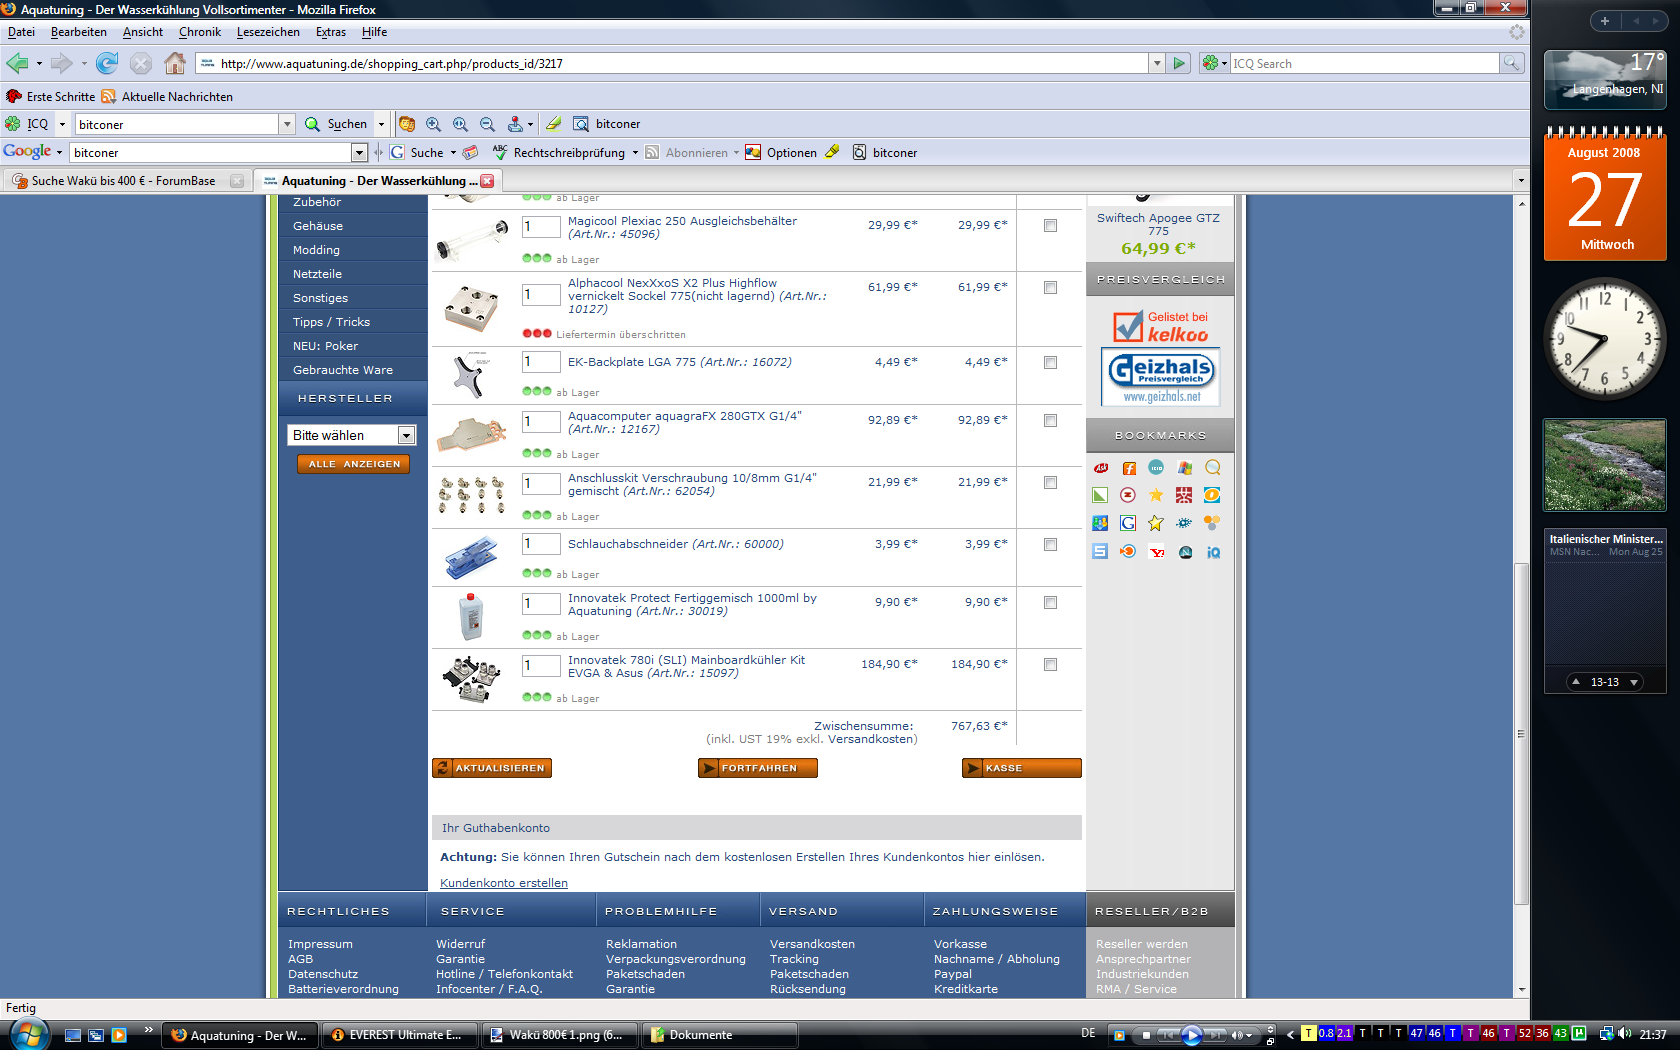Screen dimensions: 1680x1050
Task: Click the ICQ toolbar highlighter pen icon
Action: click(553, 124)
